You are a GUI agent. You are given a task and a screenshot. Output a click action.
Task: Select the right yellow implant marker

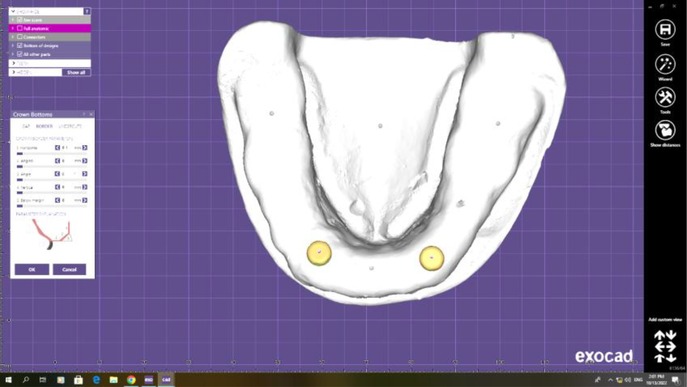[432, 258]
